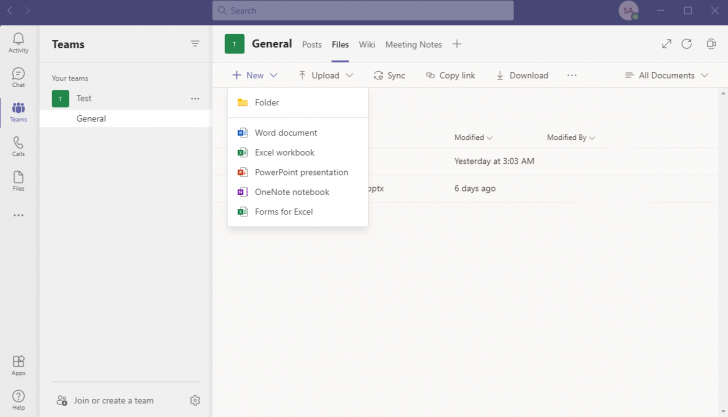
Task: Click the Download button
Action: click(x=522, y=75)
